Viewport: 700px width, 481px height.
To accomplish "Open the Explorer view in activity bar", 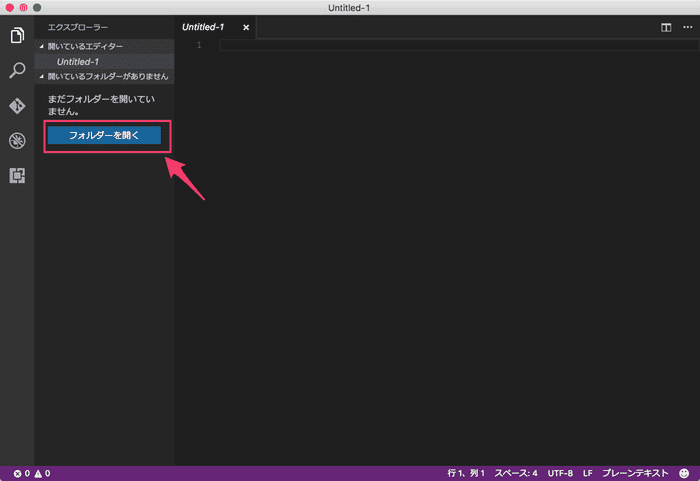I will (x=17, y=37).
